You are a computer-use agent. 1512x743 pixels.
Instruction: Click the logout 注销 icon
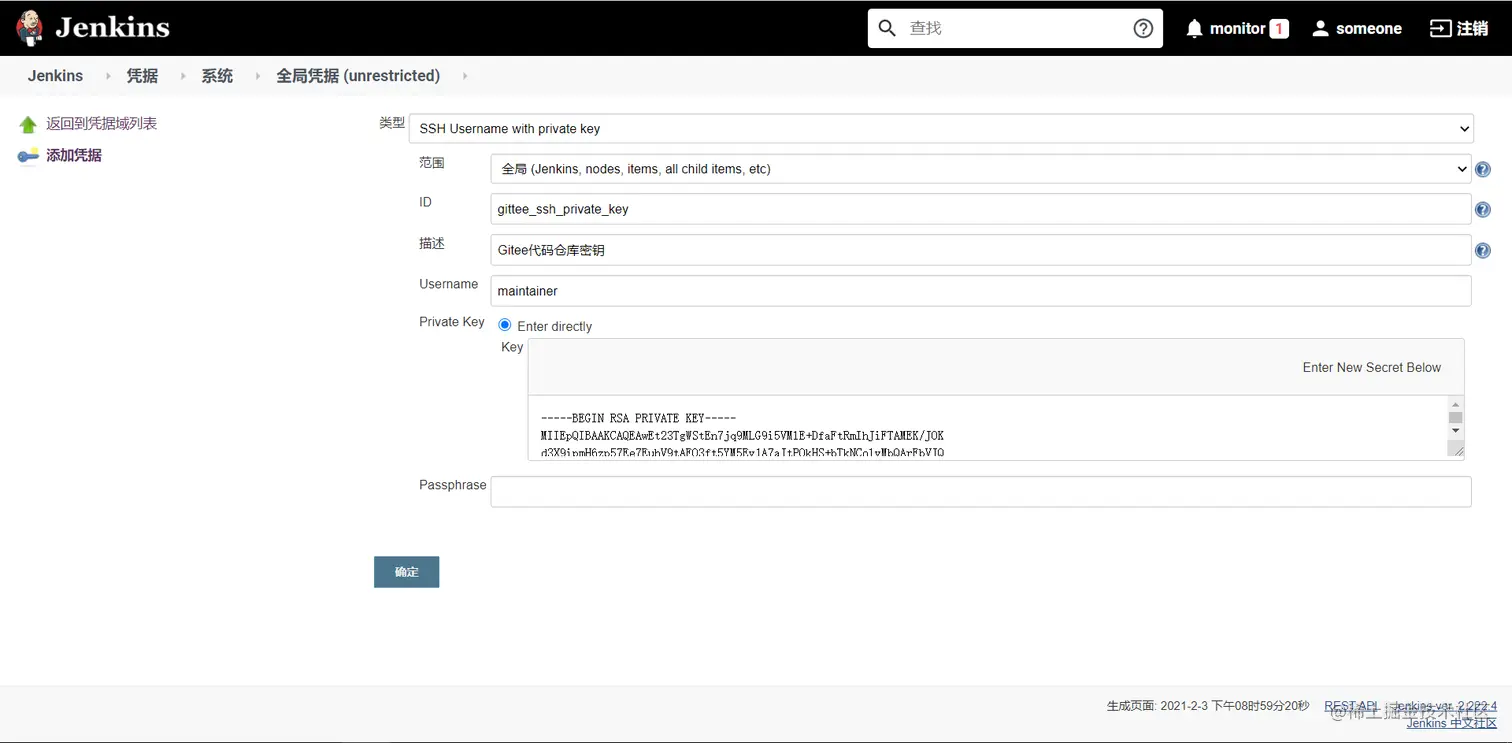[1440, 28]
